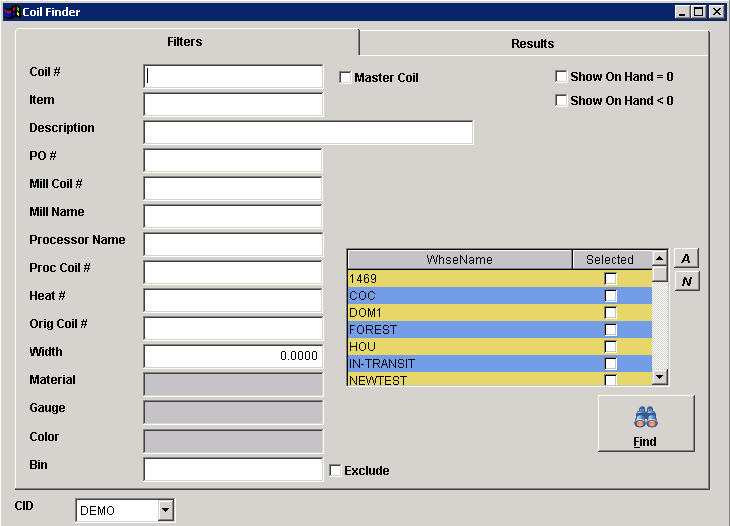Click the Coil Finder title bar icon

pyautogui.click(x=13, y=12)
